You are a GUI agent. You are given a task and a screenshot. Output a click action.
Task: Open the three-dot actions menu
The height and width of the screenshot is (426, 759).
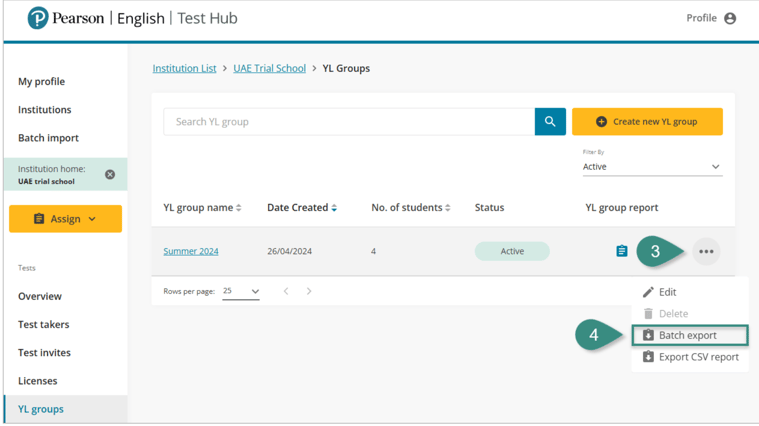[706, 252]
